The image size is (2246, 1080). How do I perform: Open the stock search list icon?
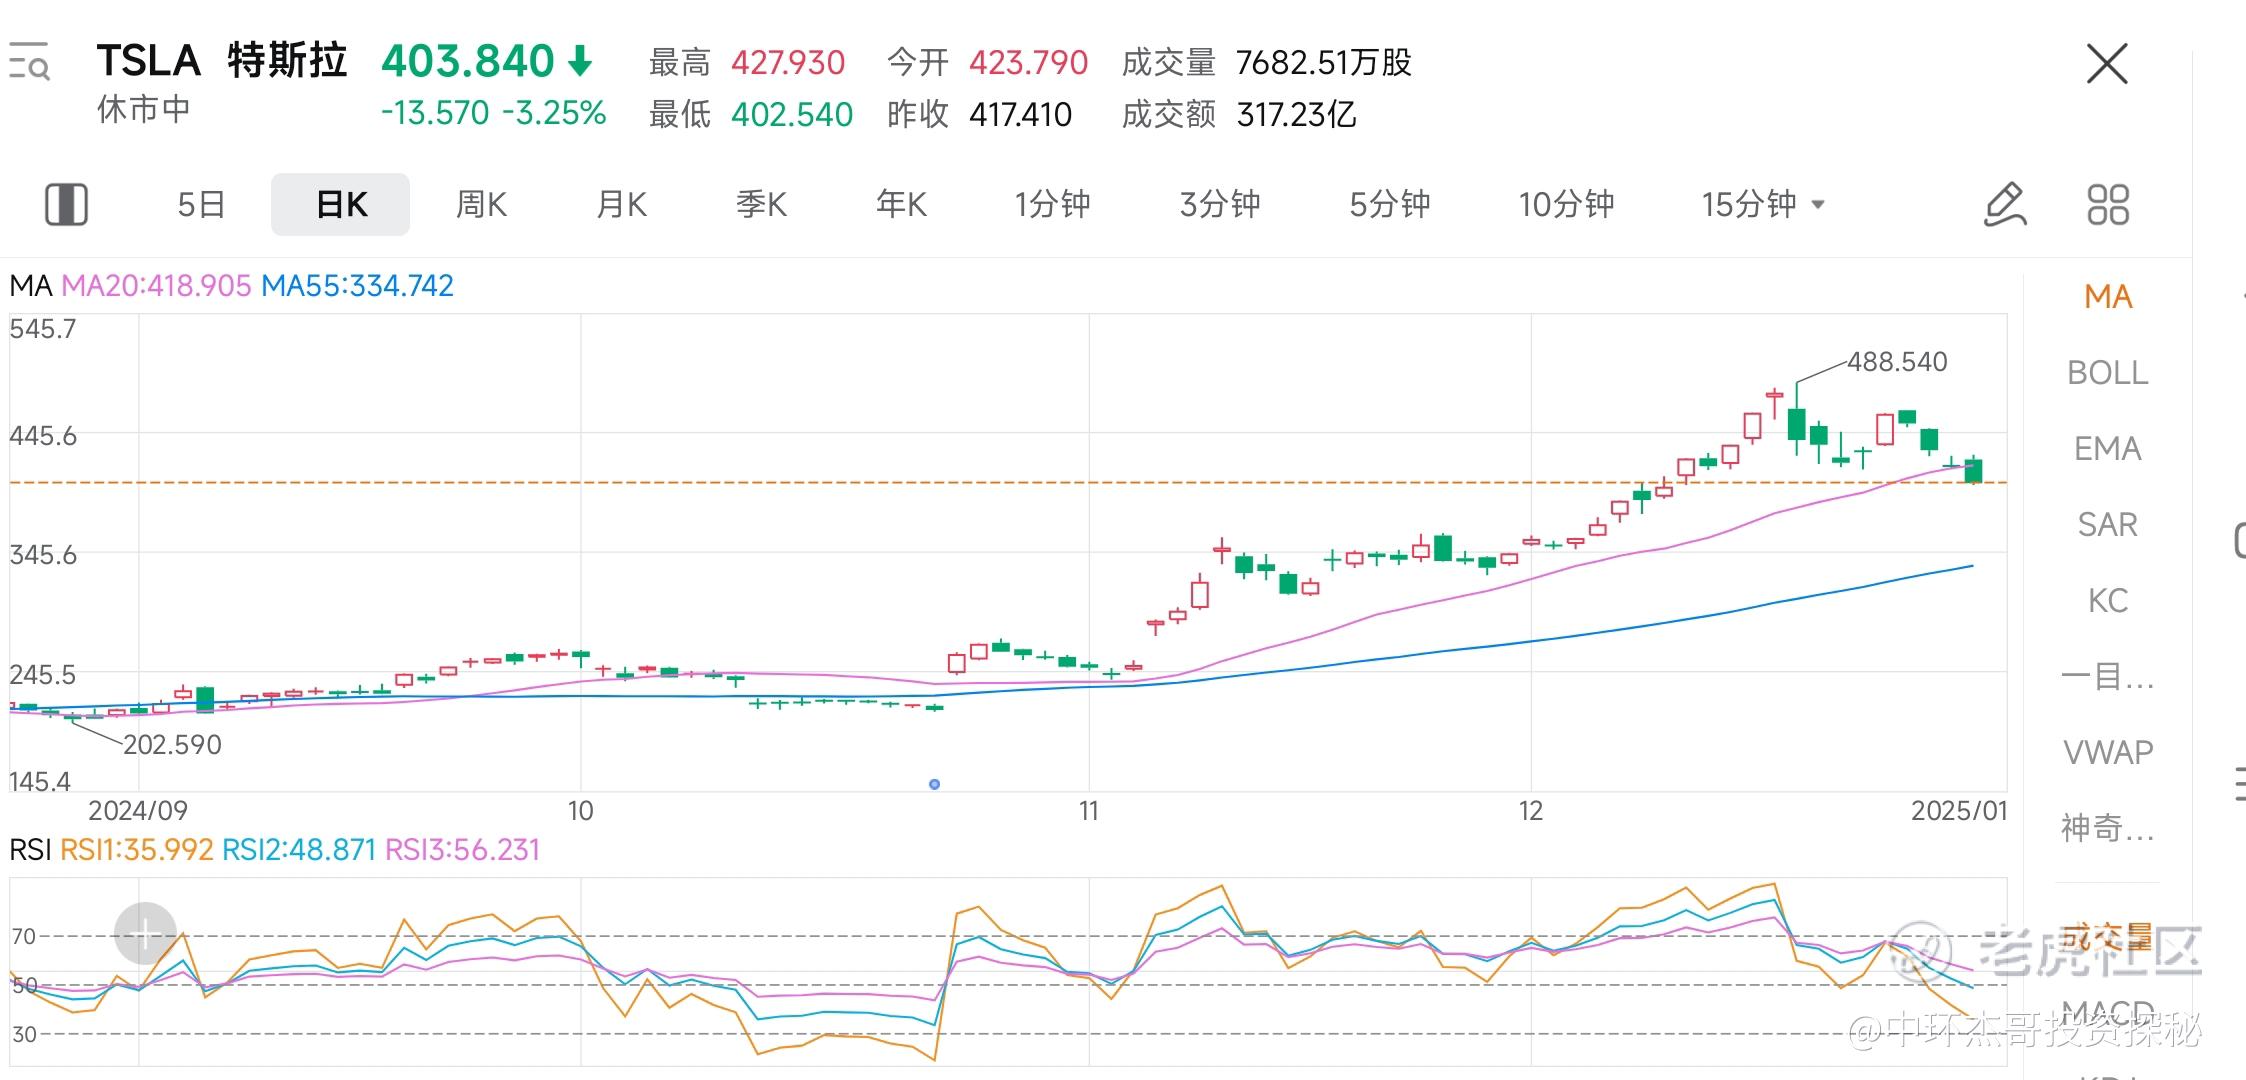pos(29,62)
